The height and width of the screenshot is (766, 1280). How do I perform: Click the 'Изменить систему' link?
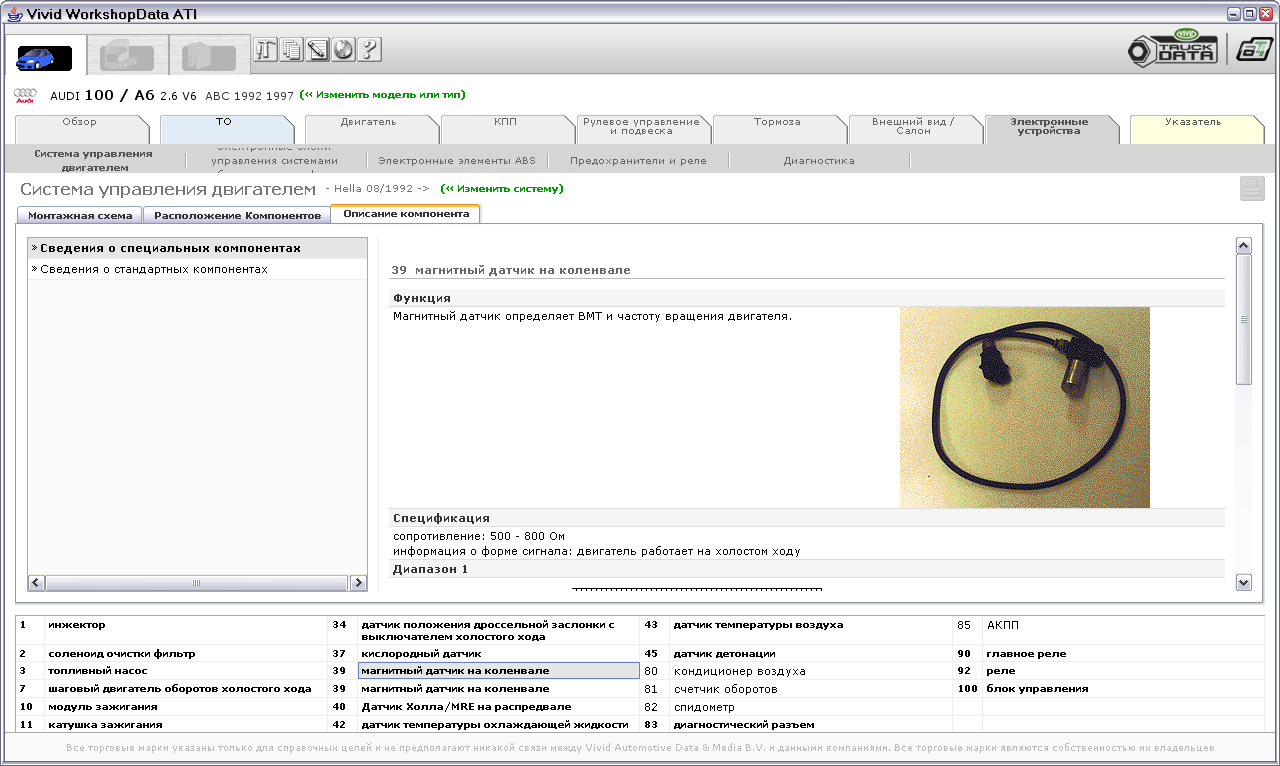(503, 188)
